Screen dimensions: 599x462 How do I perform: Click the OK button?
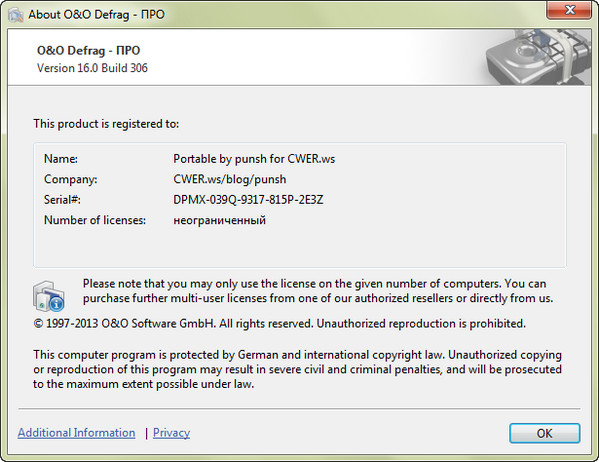(544, 433)
